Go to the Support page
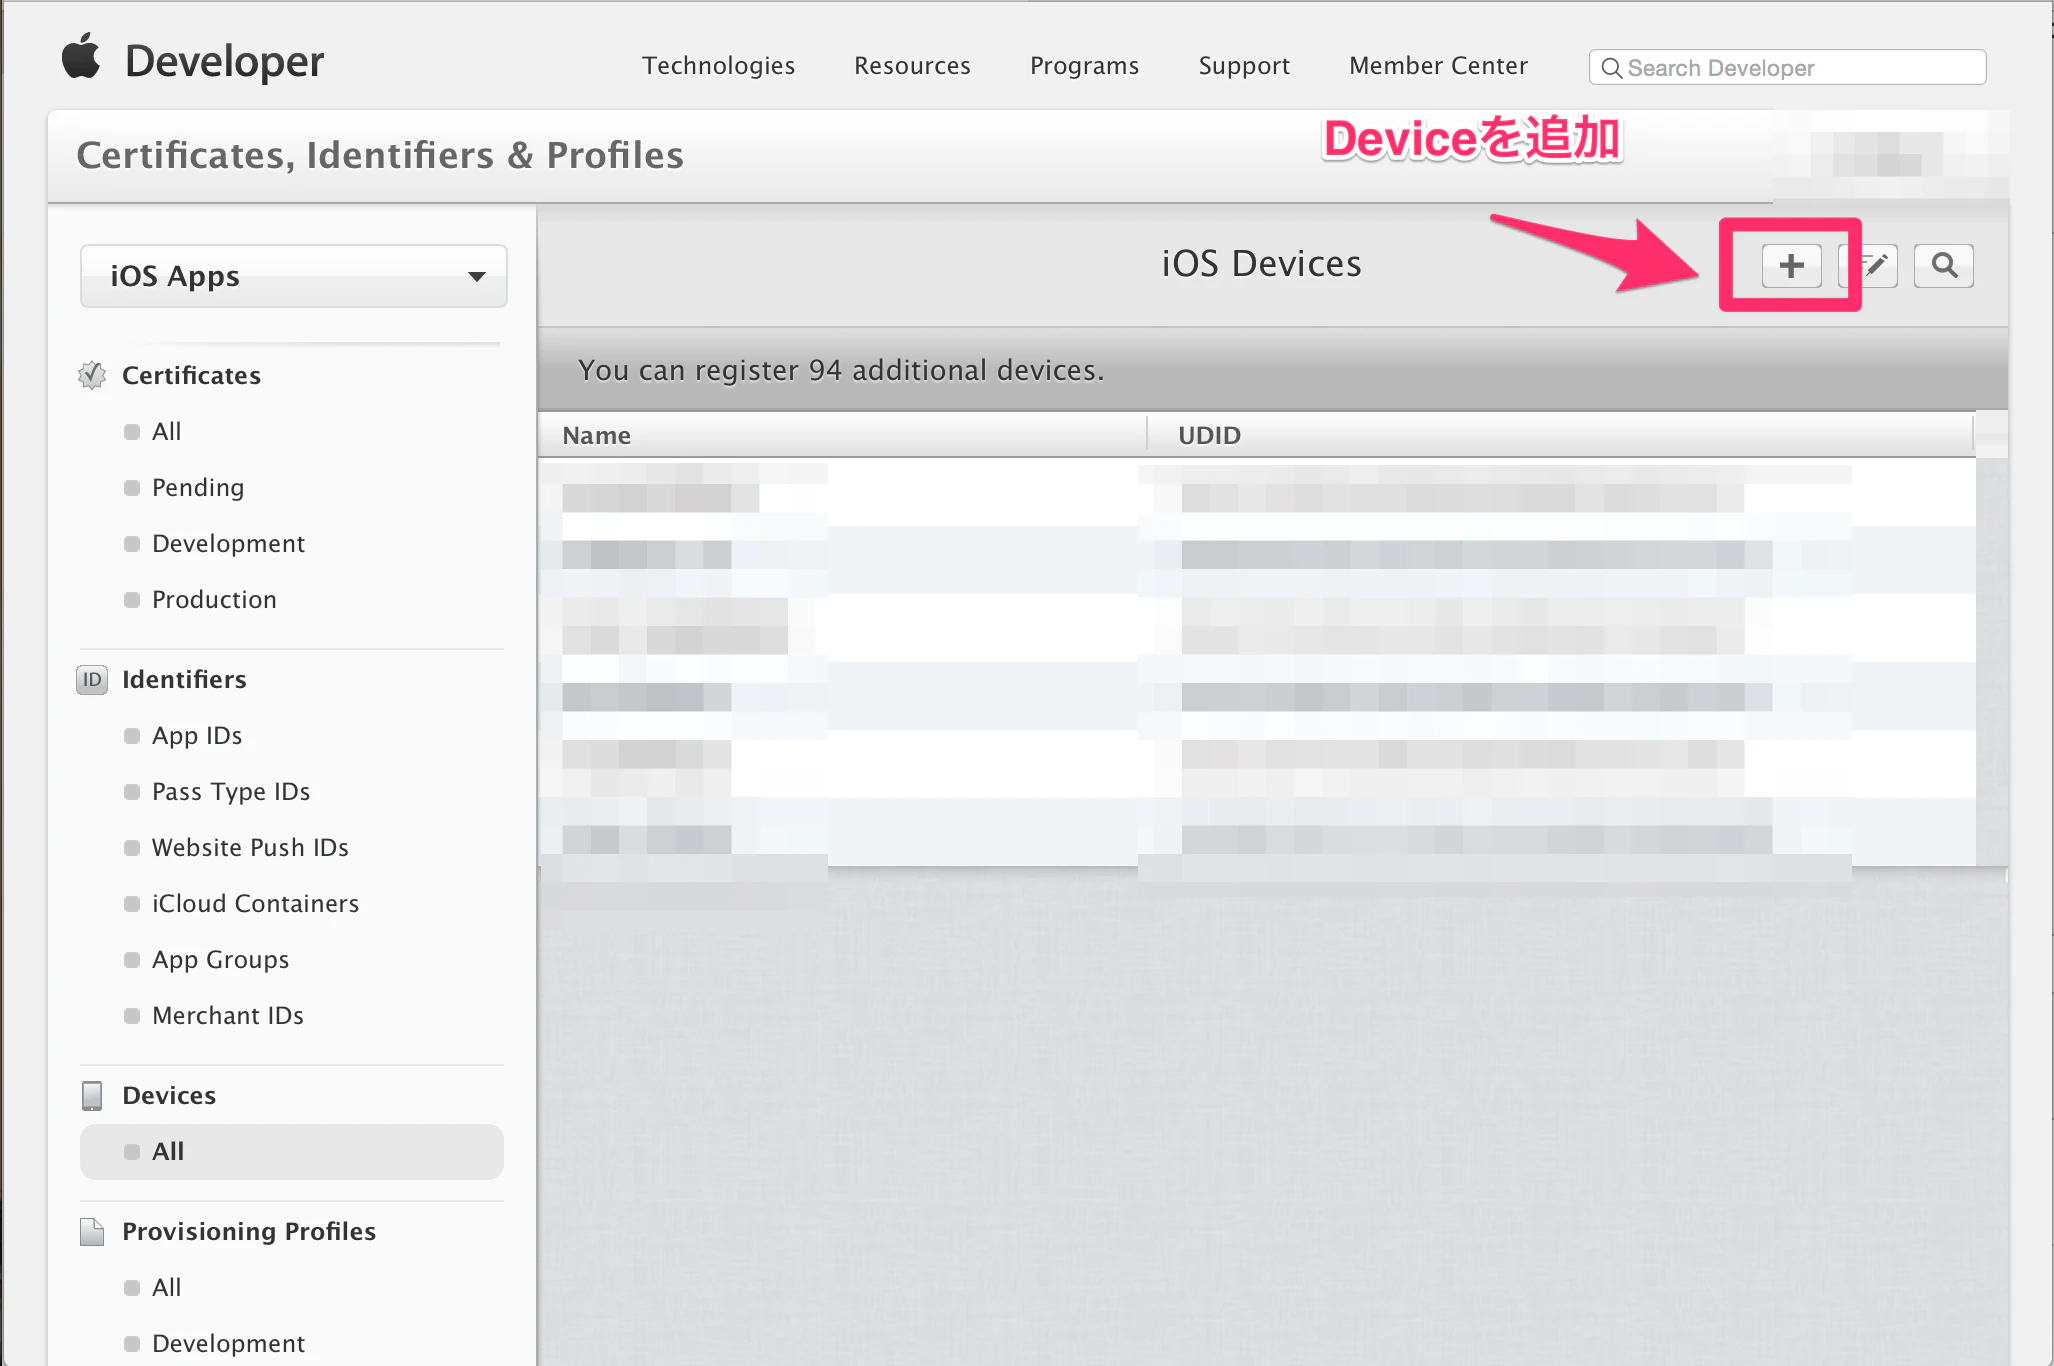Screen dimensions: 2054x1366 pos(1244,66)
